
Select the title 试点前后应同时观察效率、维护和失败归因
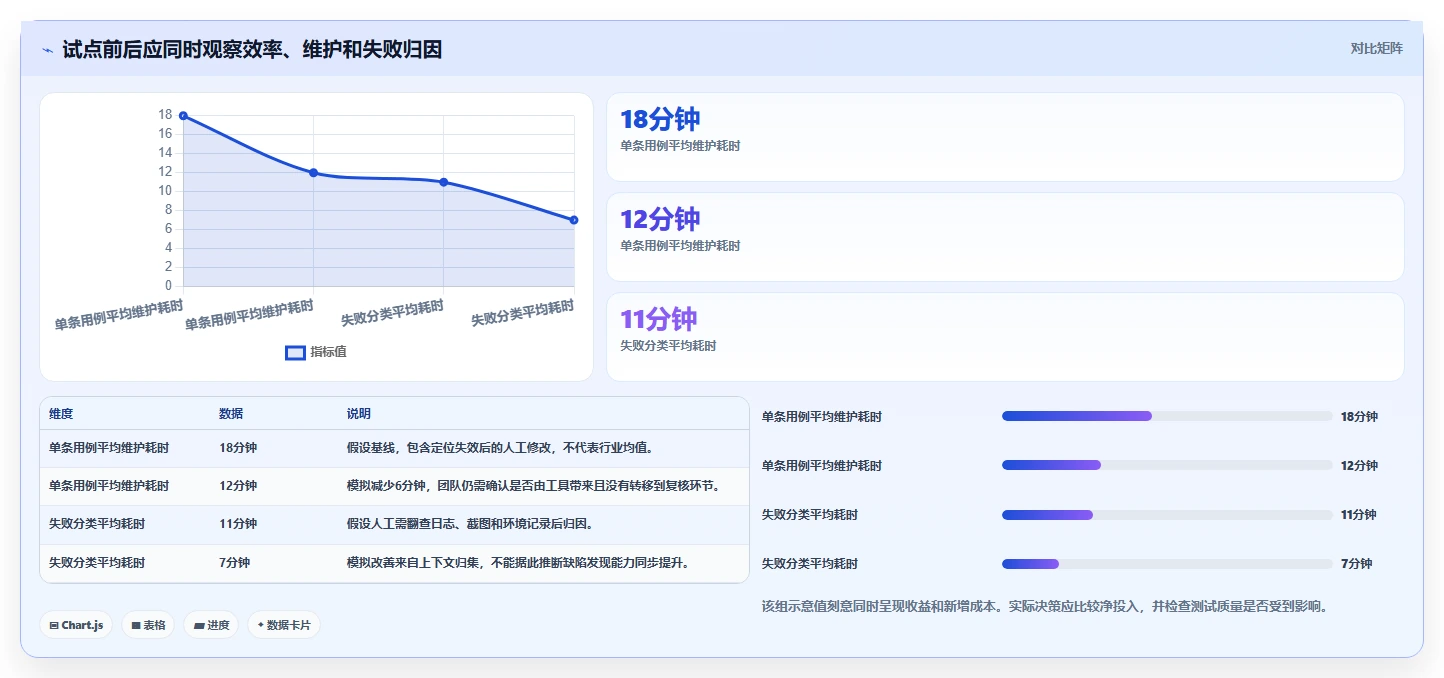pyautogui.click(x=252, y=49)
